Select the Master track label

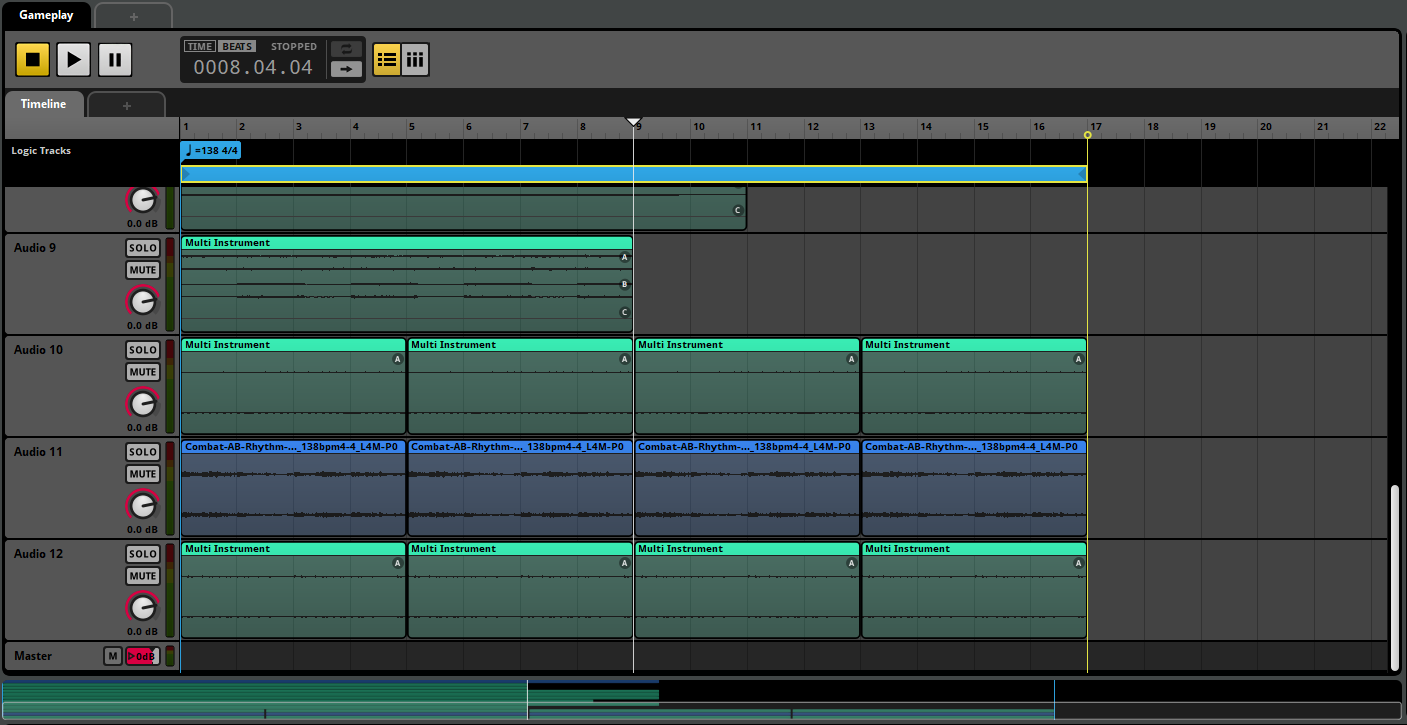[x=33, y=656]
